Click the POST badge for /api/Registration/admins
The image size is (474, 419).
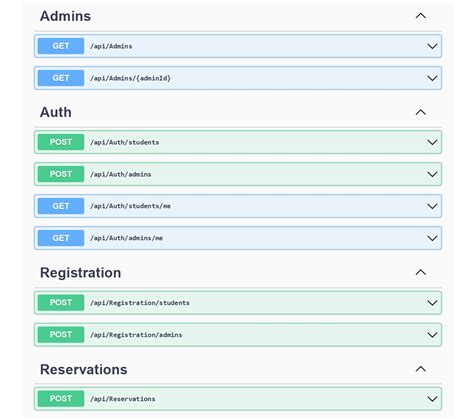pyautogui.click(x=61, y=335)
